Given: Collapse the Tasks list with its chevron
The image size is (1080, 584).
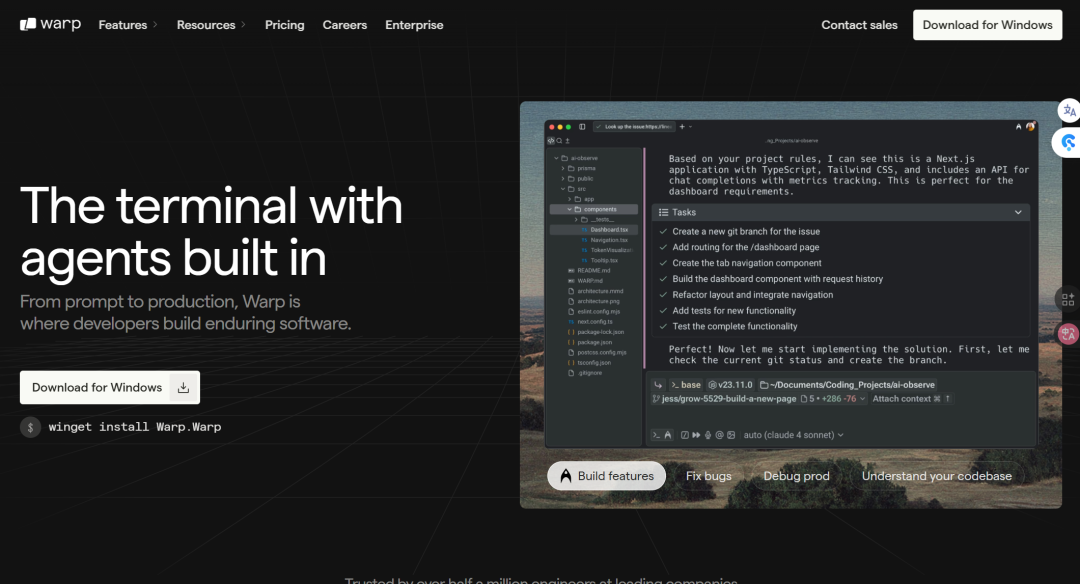Looking at the screenshot, I should (1018, 212).
